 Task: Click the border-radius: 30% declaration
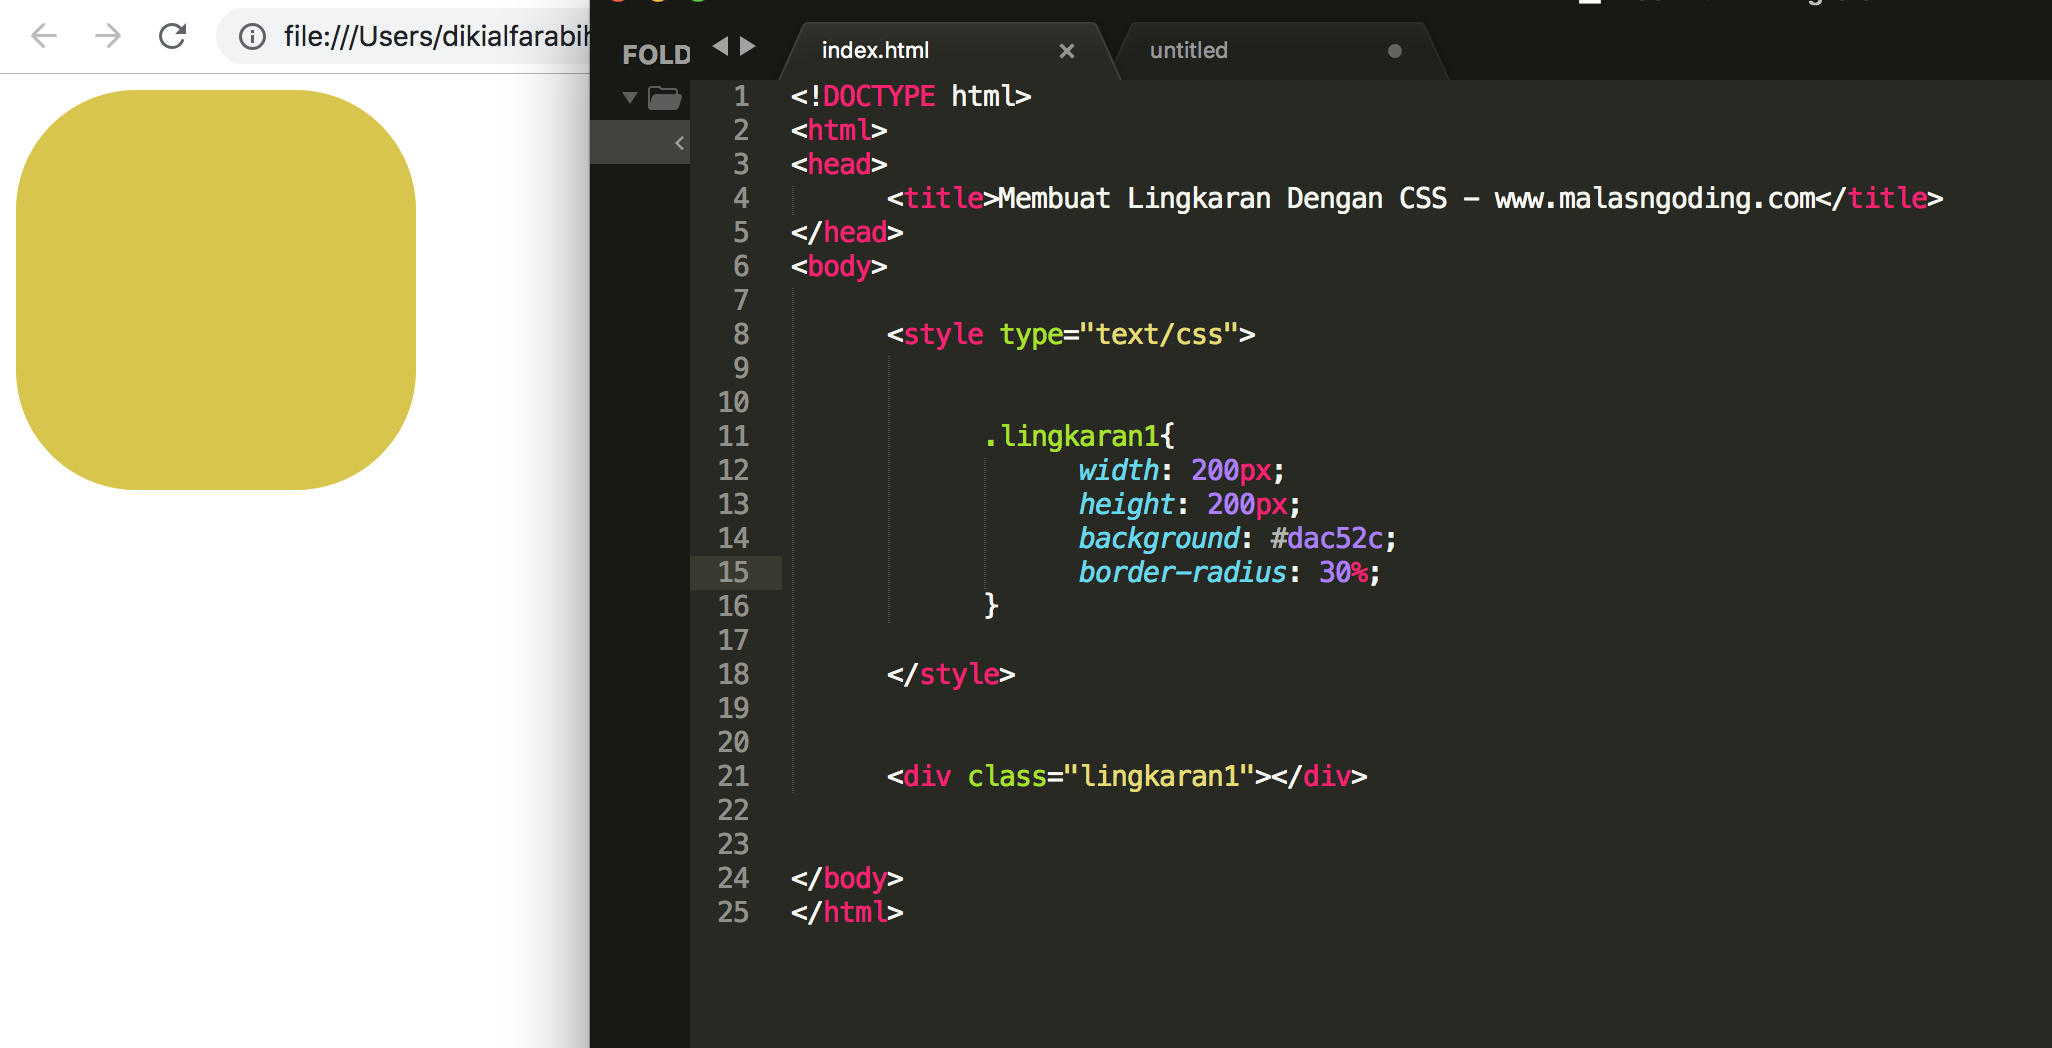tap(1229, 572)
